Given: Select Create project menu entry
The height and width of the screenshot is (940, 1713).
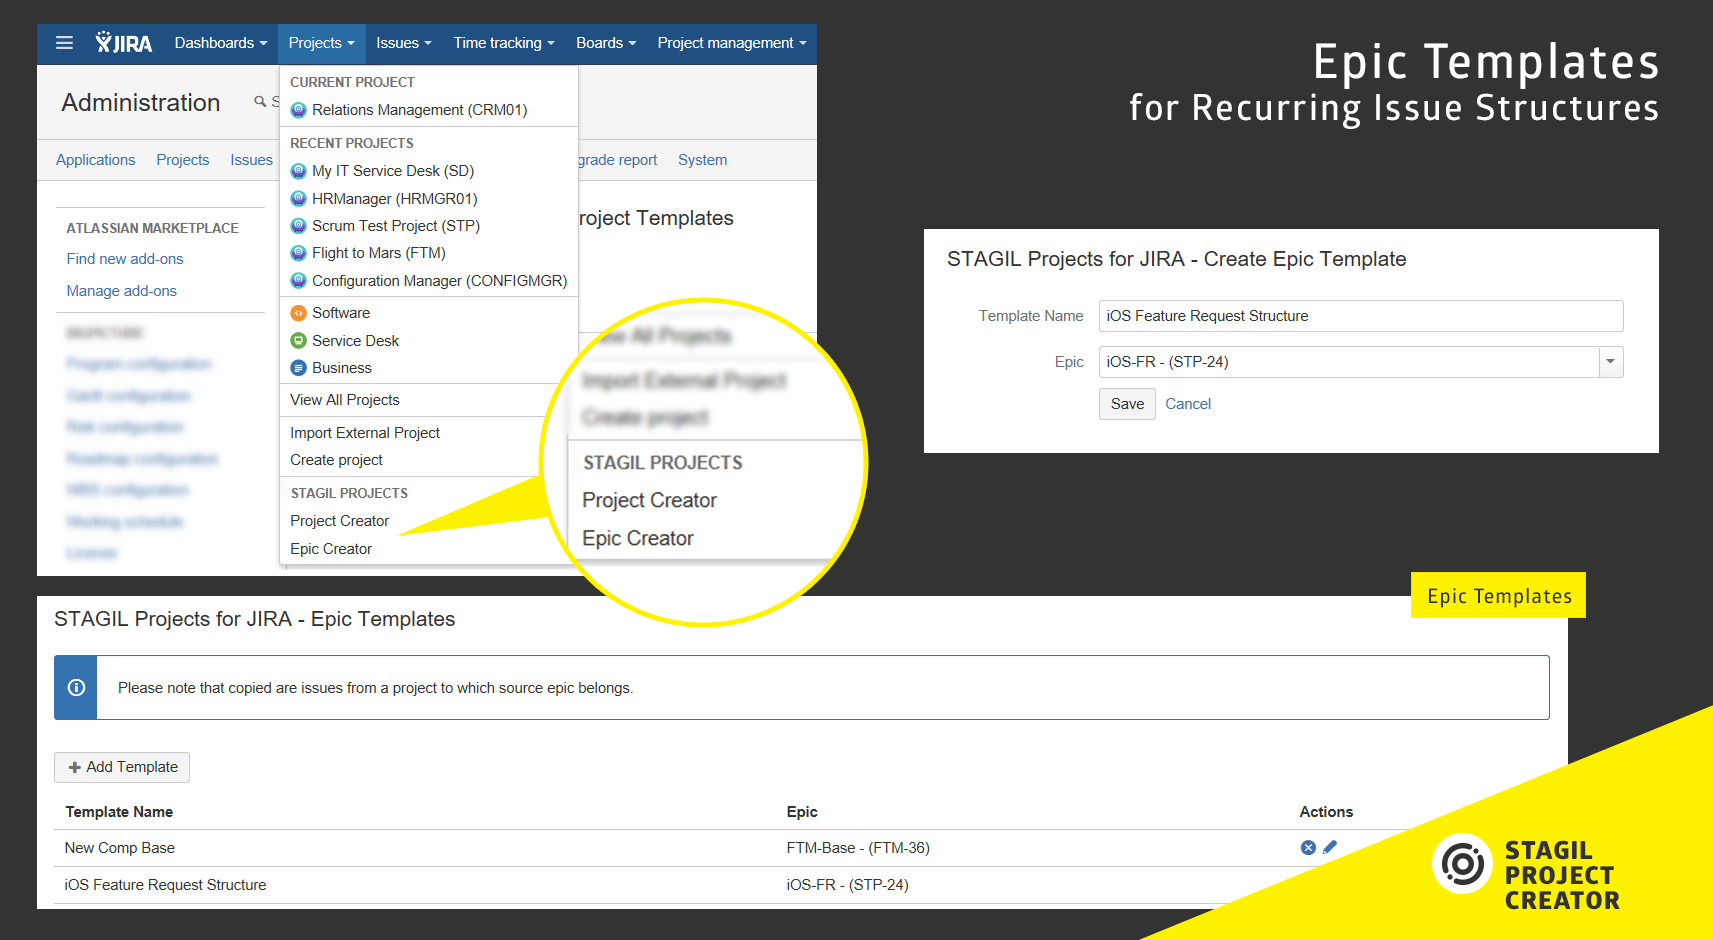Looking at the screenshot, I should pos(337,460).
